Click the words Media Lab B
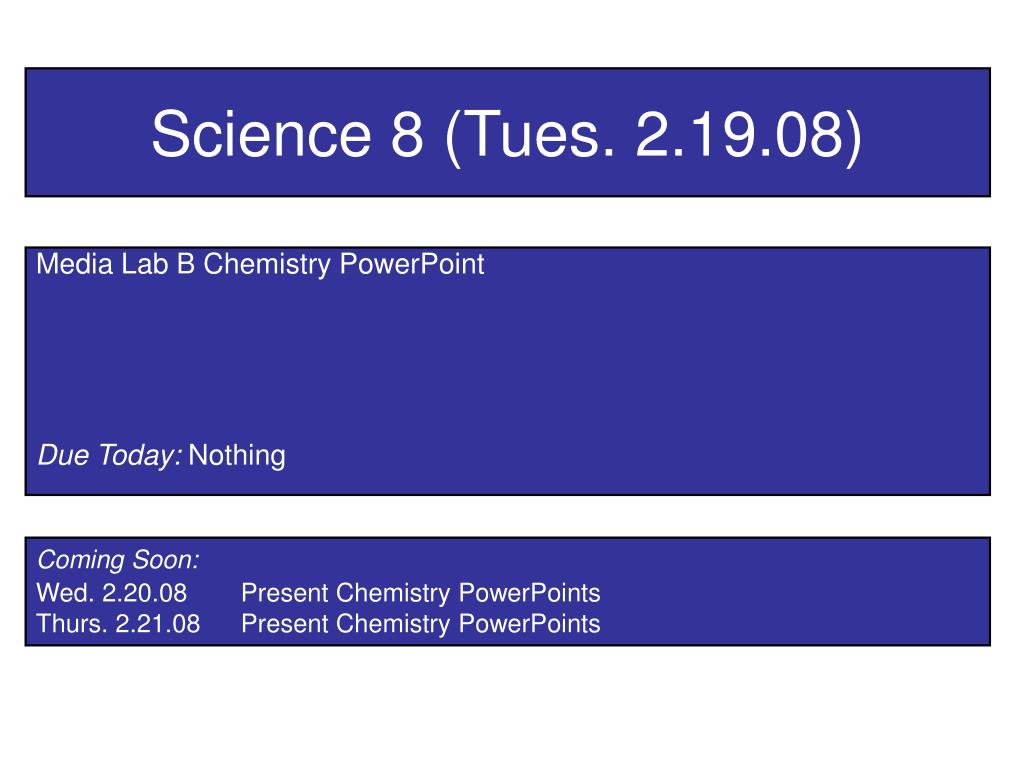This screenshot has height=768, width=1024. click(116, 264)
